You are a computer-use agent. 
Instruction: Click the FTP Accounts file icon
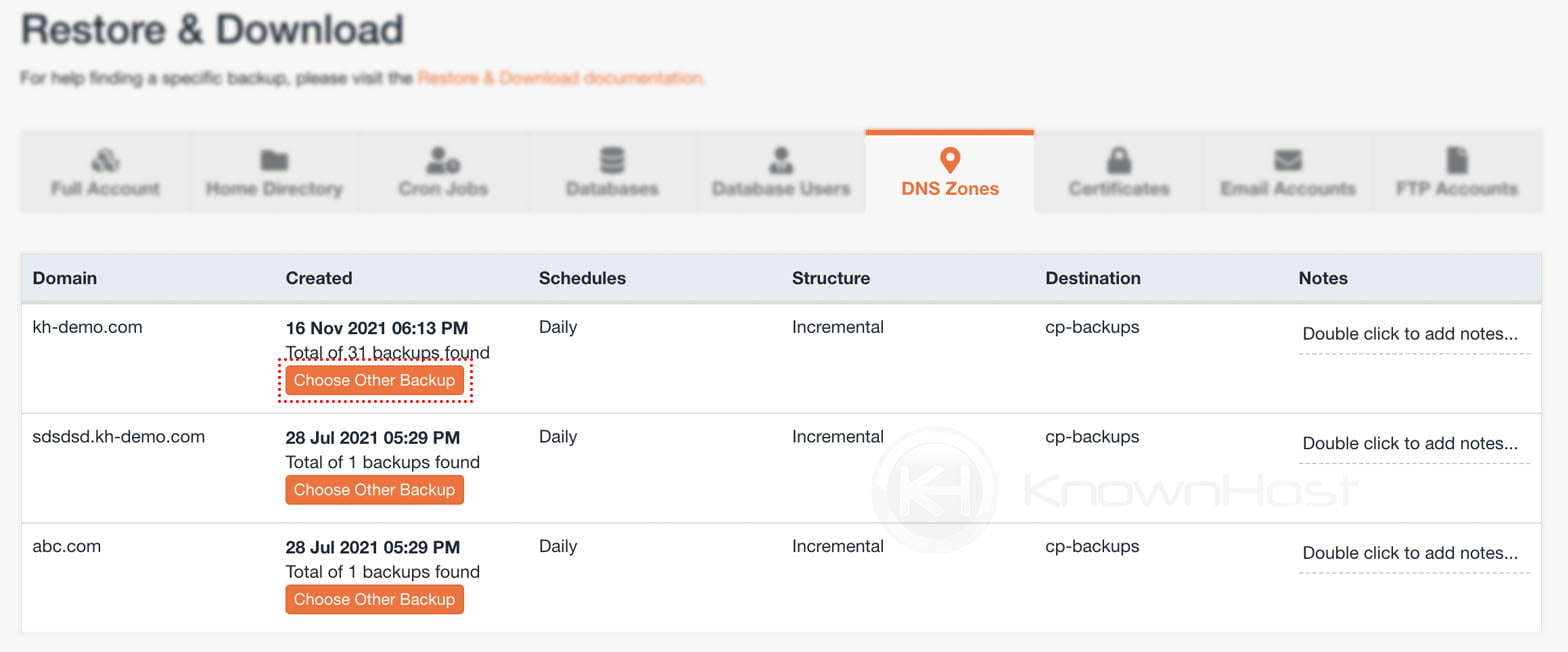1457,159
